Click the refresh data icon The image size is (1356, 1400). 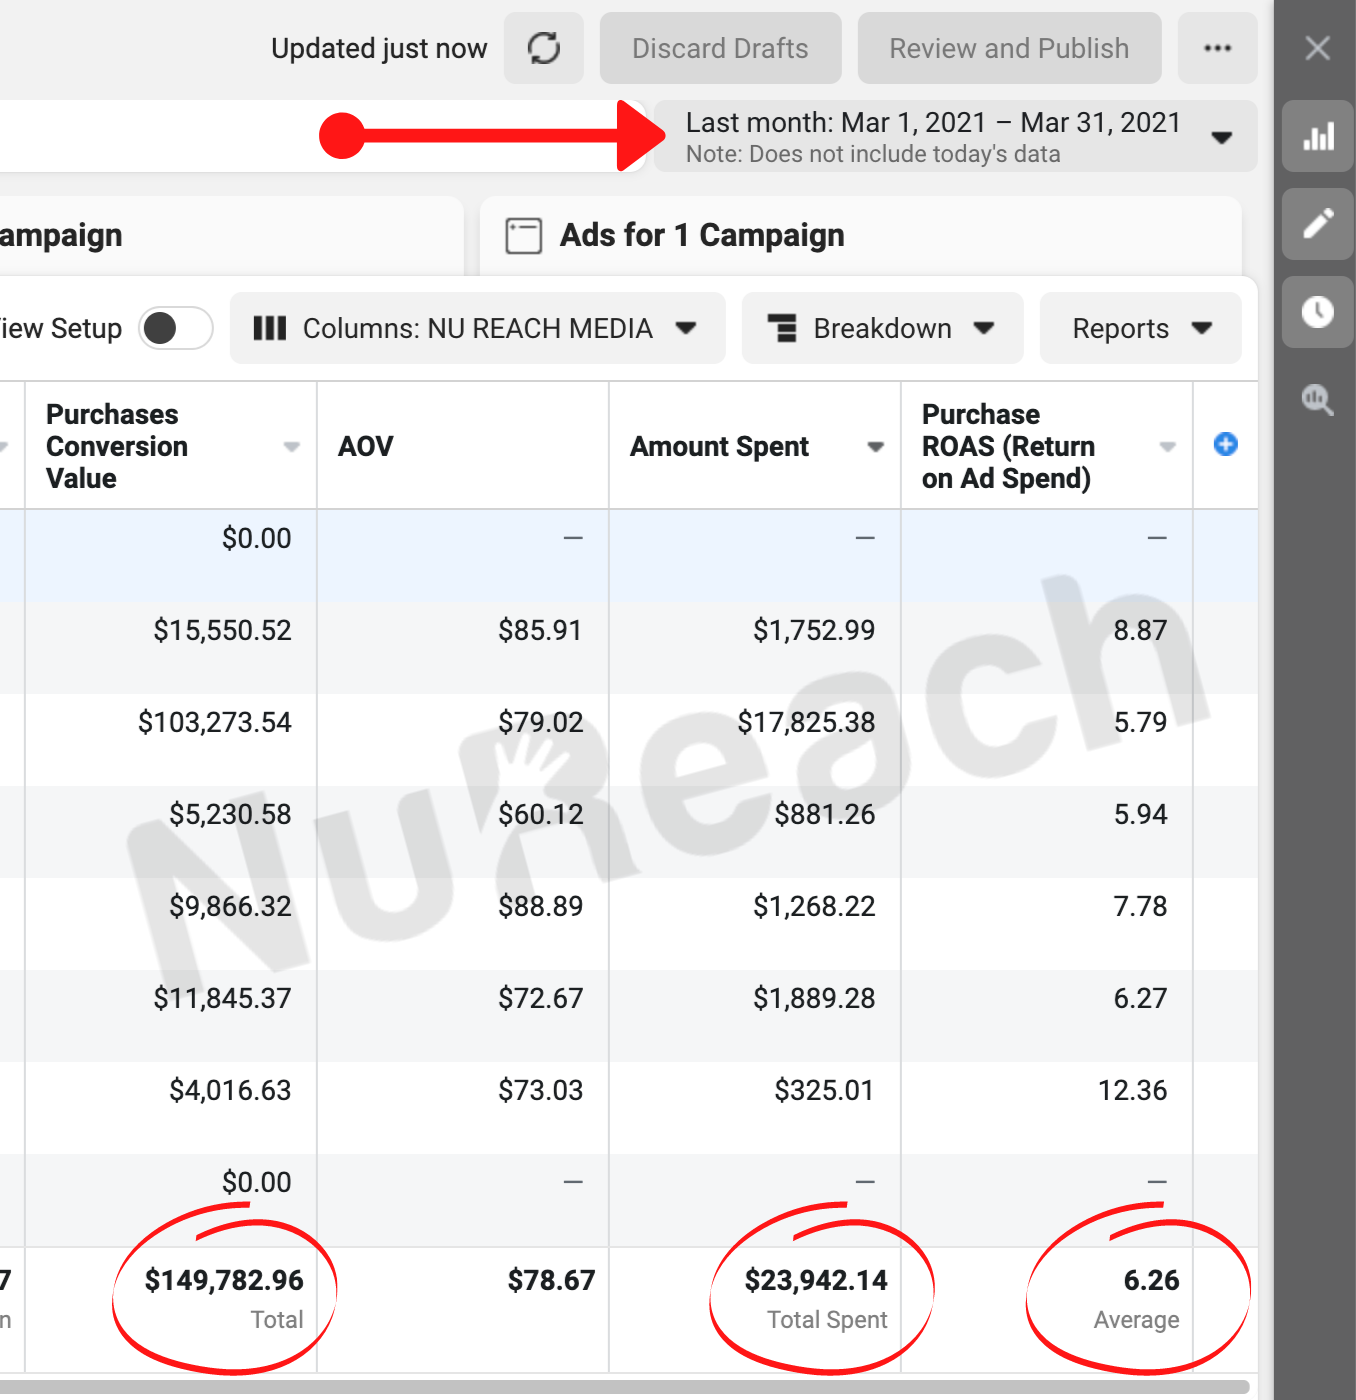click(543, 48)
